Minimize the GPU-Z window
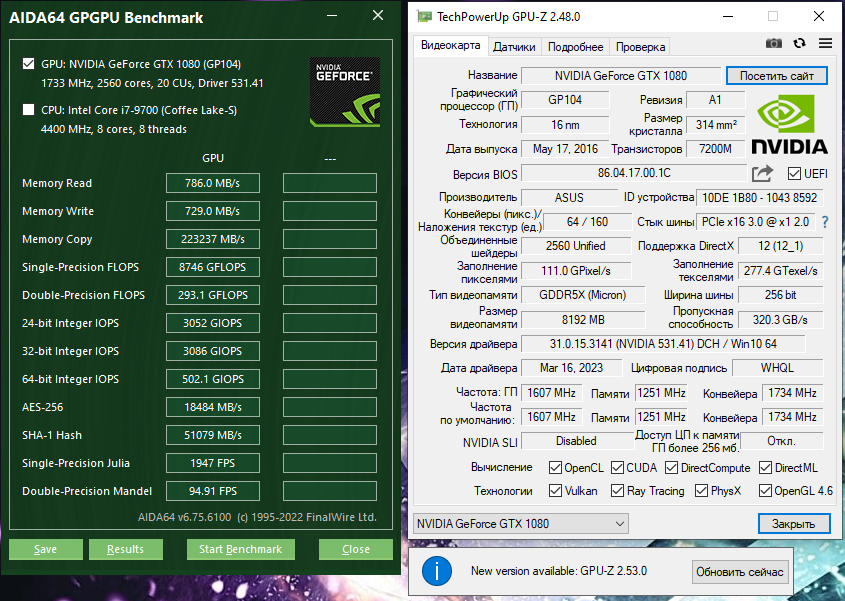Screen dimensions: 845x601 pos(728,16)
